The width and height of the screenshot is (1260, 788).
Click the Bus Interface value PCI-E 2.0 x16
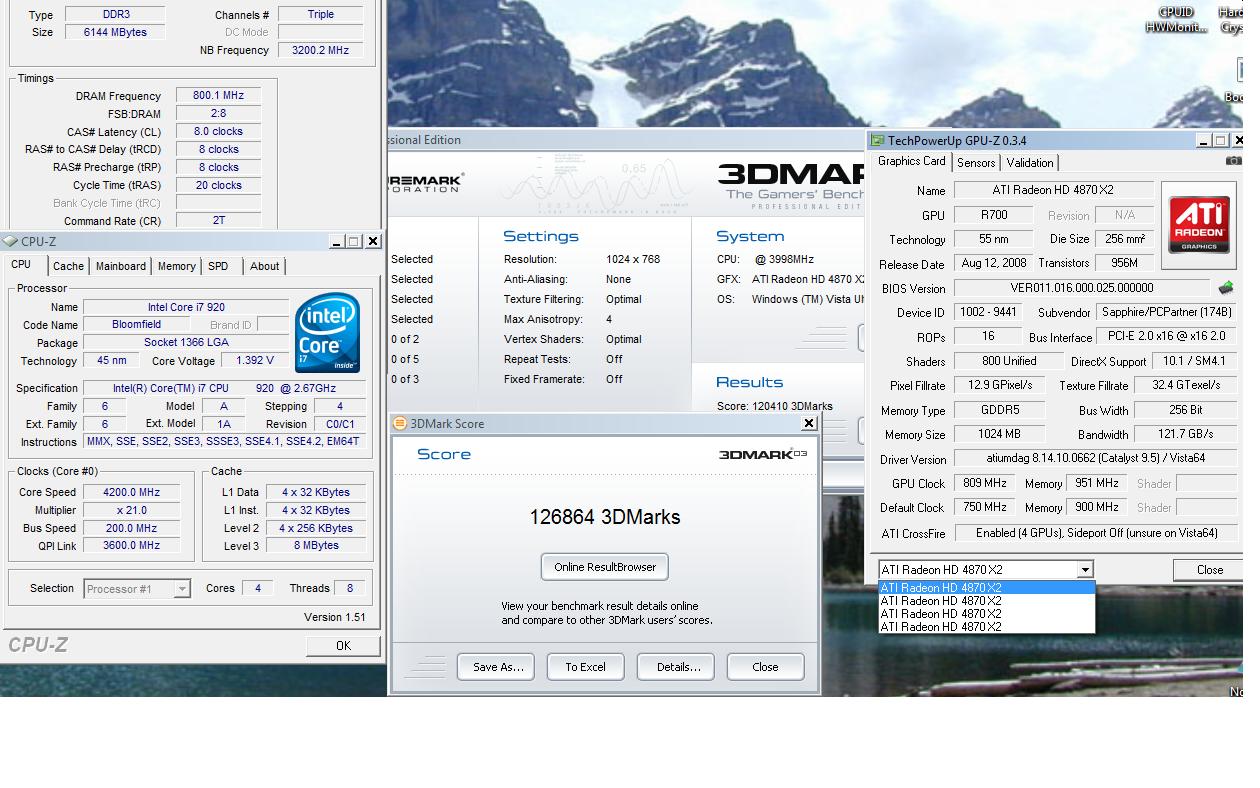[x=1167, y=337]
